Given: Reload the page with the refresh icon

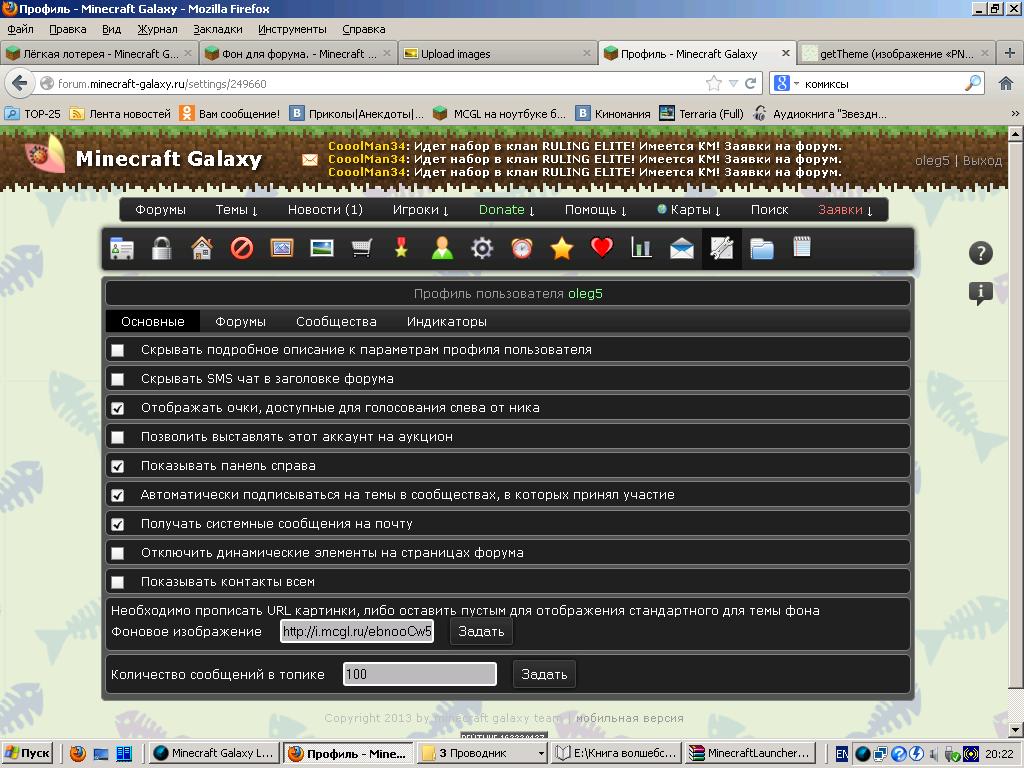Looking at the screenshot, I should pyautogui.click(x=750, y=84).
